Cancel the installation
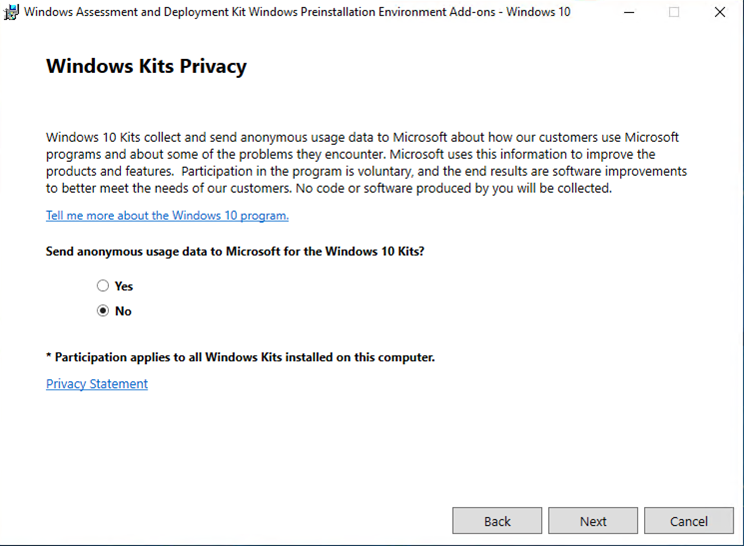The height and width of the screenshot is (546, 744). pos(689,521)
